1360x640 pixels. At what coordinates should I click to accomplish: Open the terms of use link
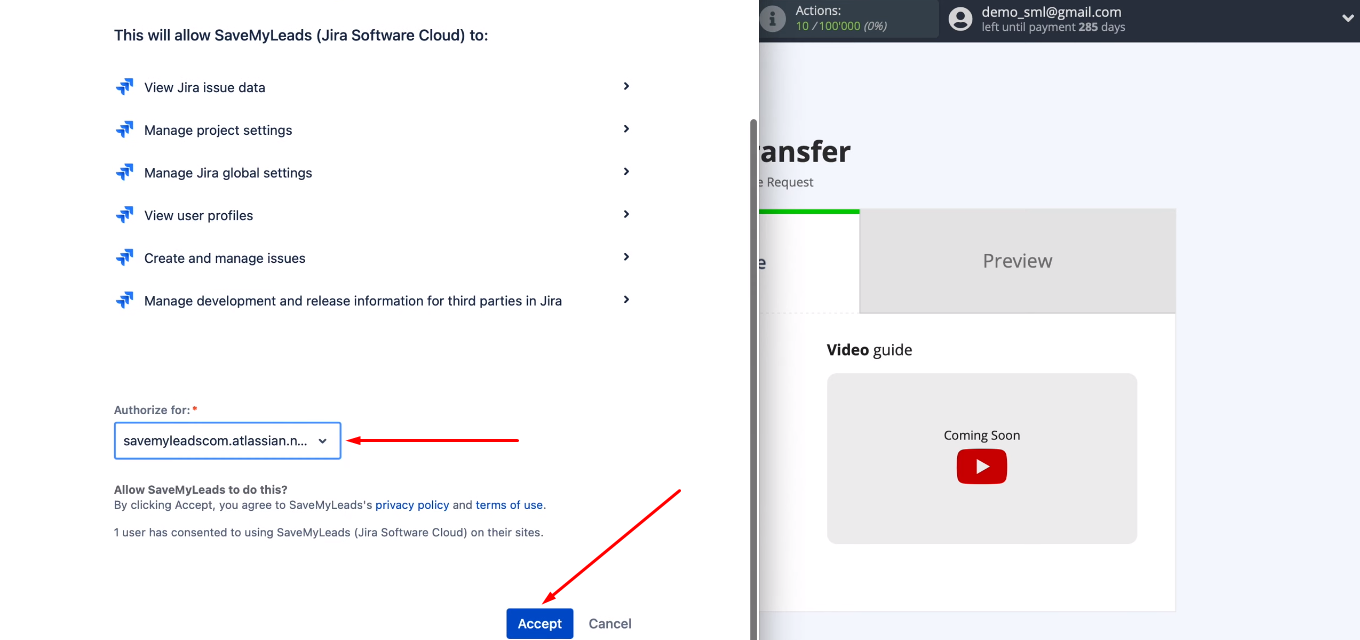pos(509,505)
